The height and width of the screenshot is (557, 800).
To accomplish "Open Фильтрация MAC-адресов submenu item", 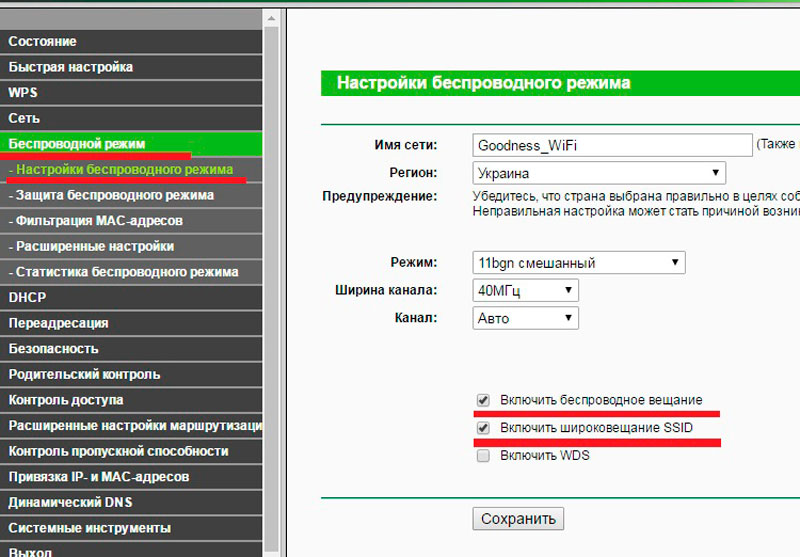I will click(x=131, y=220).
